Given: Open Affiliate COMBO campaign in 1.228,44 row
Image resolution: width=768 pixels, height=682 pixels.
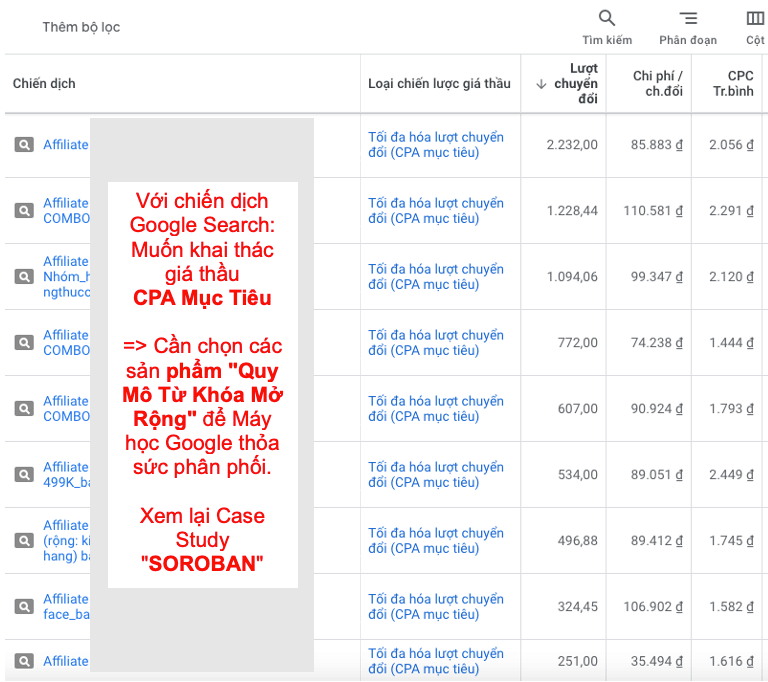Looking at the screenshot, I should pos(66,211).
